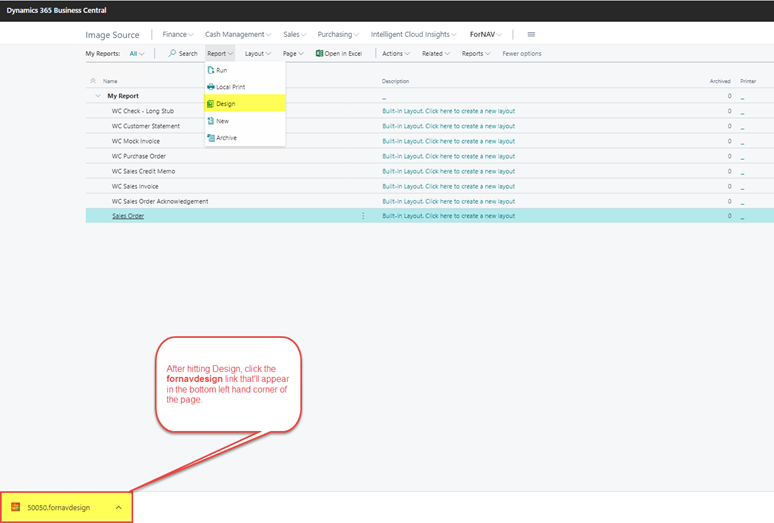Click the Run page icon

coord(211,70)
